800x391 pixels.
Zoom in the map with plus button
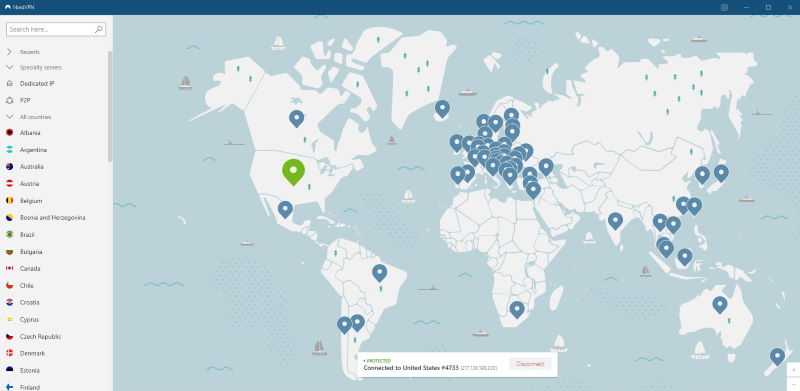(794, 369)
